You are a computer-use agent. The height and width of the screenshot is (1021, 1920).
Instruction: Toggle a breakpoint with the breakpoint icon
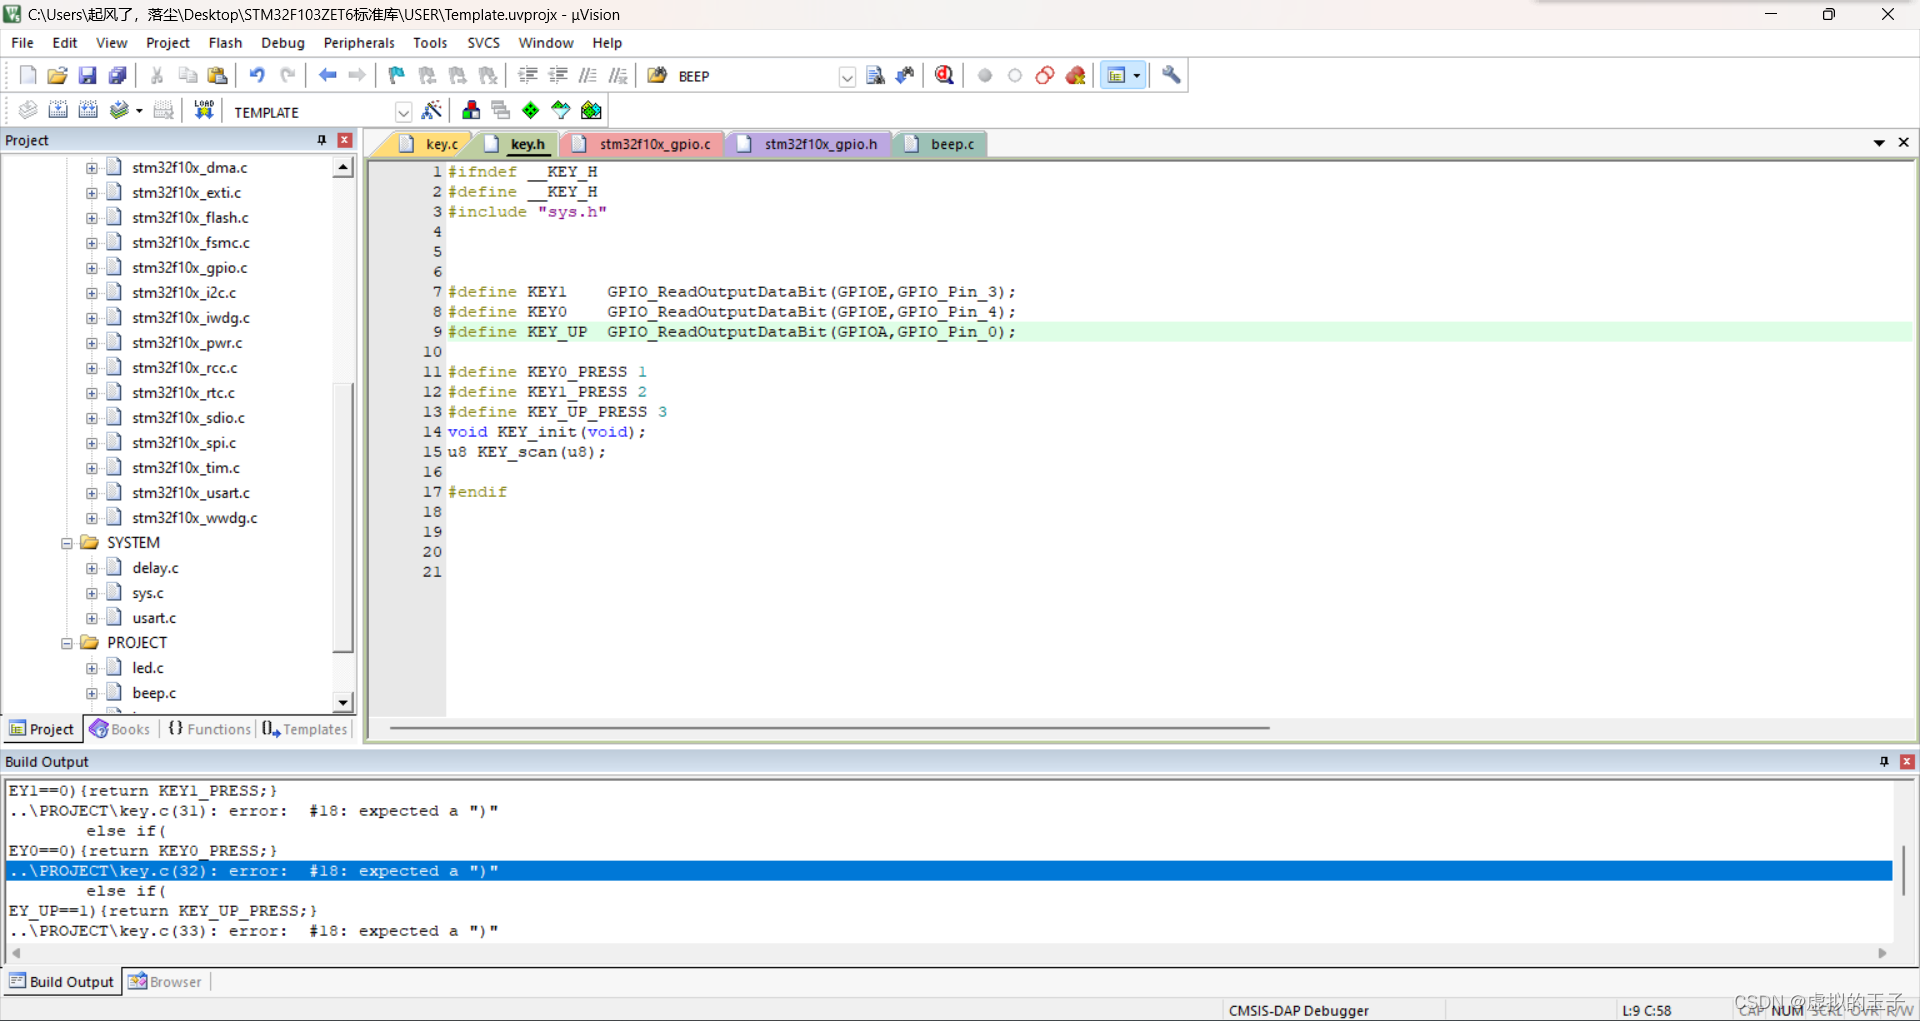tap(985, 75)
